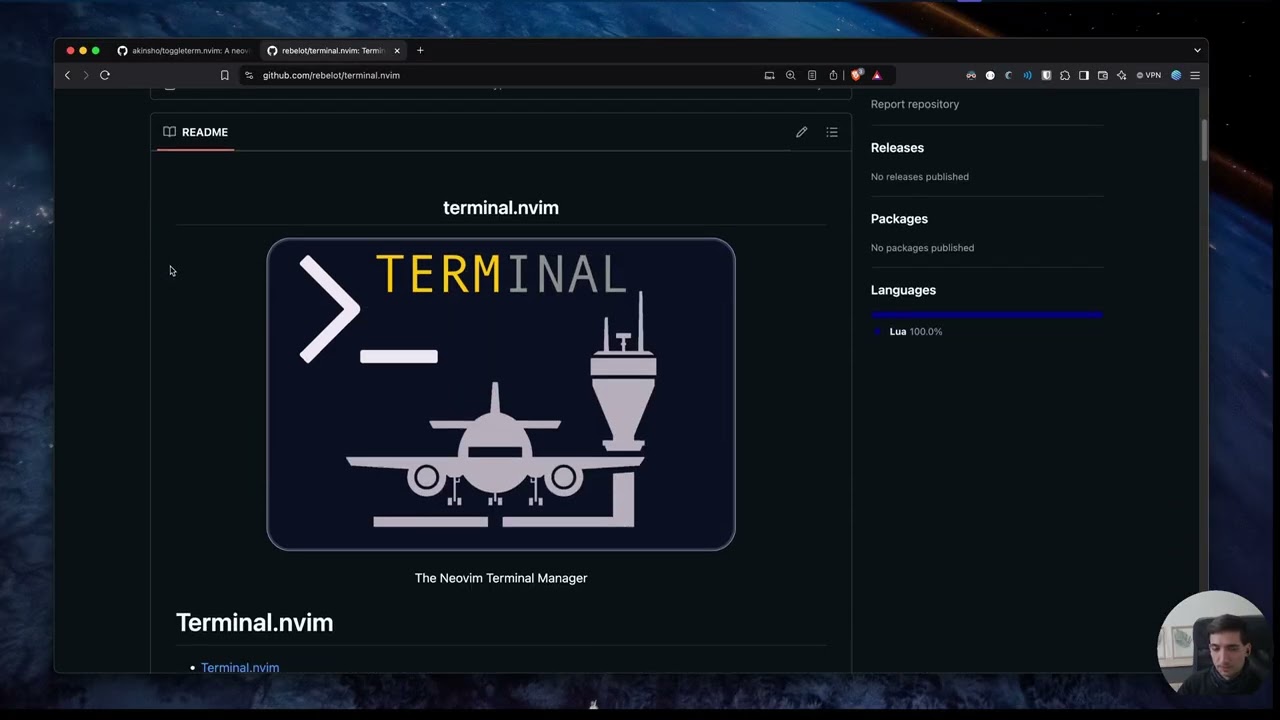Image resolution: width=1280 pixels, height=720 pixels.
Task: Open the README outline list icon
Action: pyautogui.click(x=832, y=132)
